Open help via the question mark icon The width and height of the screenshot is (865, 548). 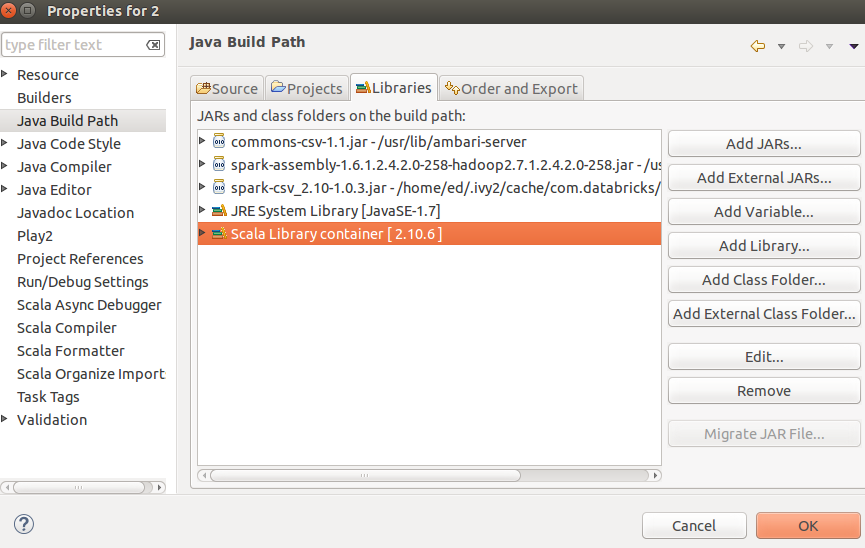click(x=24, y=524)
